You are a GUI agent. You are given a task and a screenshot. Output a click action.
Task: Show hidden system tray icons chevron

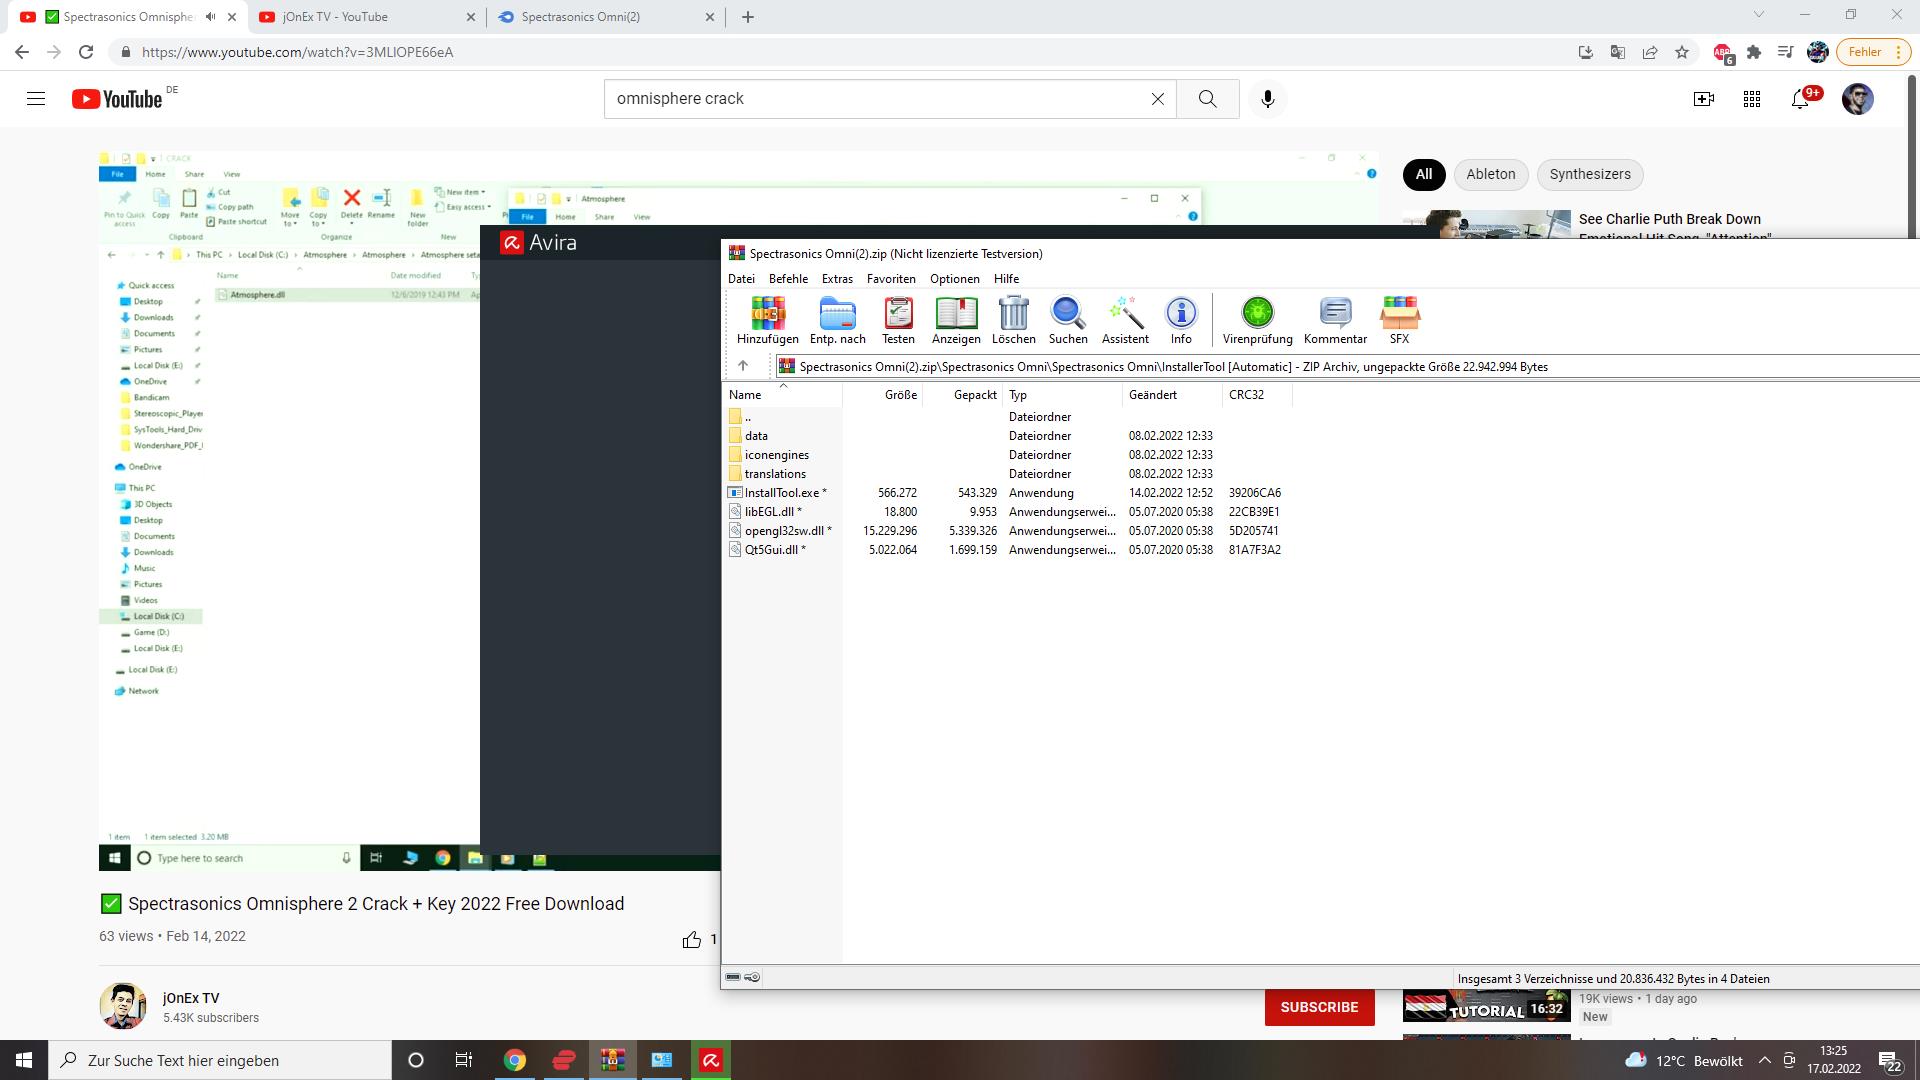1764,1061
